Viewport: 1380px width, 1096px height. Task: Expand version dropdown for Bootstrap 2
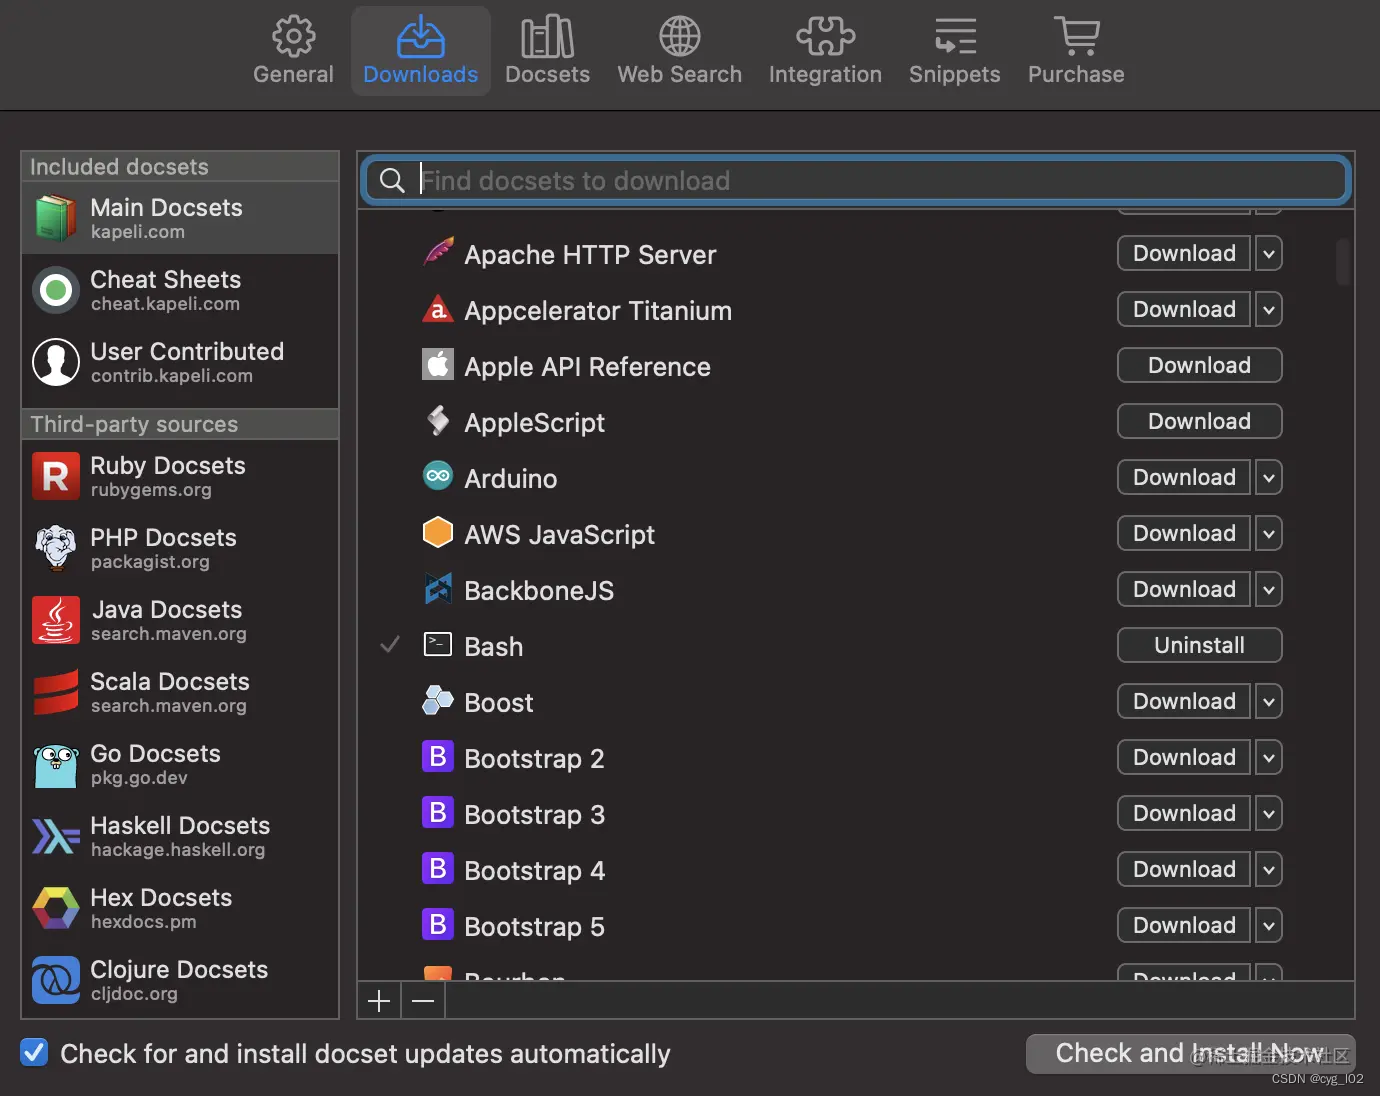1268,757
